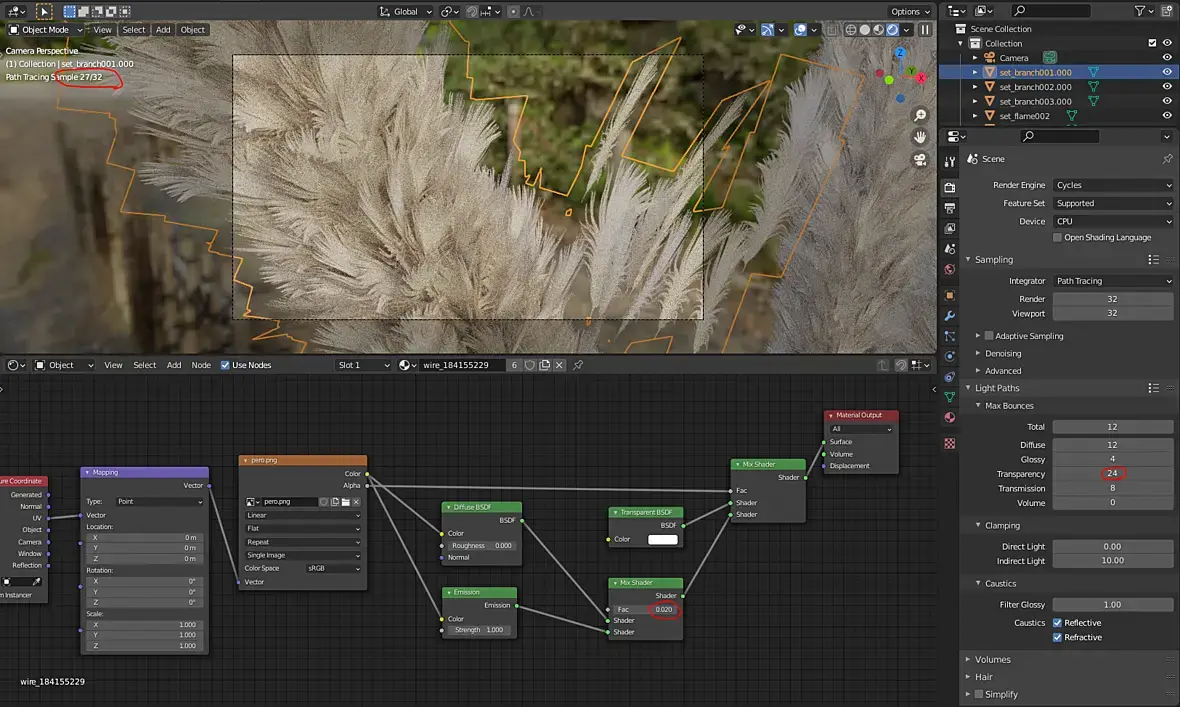1180x707 pixels.
Task: Pin the node editor material
Action: click(578, 365)
